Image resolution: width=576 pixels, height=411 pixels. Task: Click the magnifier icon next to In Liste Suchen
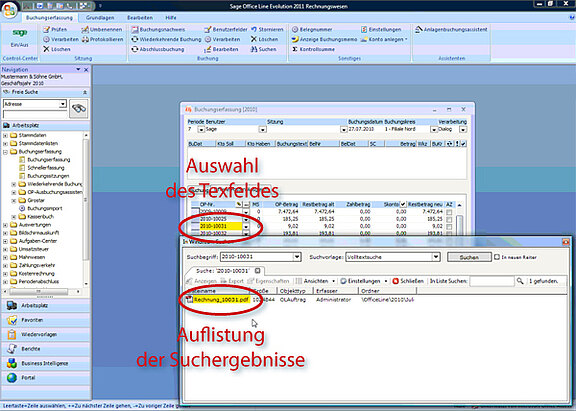point(520,281)
